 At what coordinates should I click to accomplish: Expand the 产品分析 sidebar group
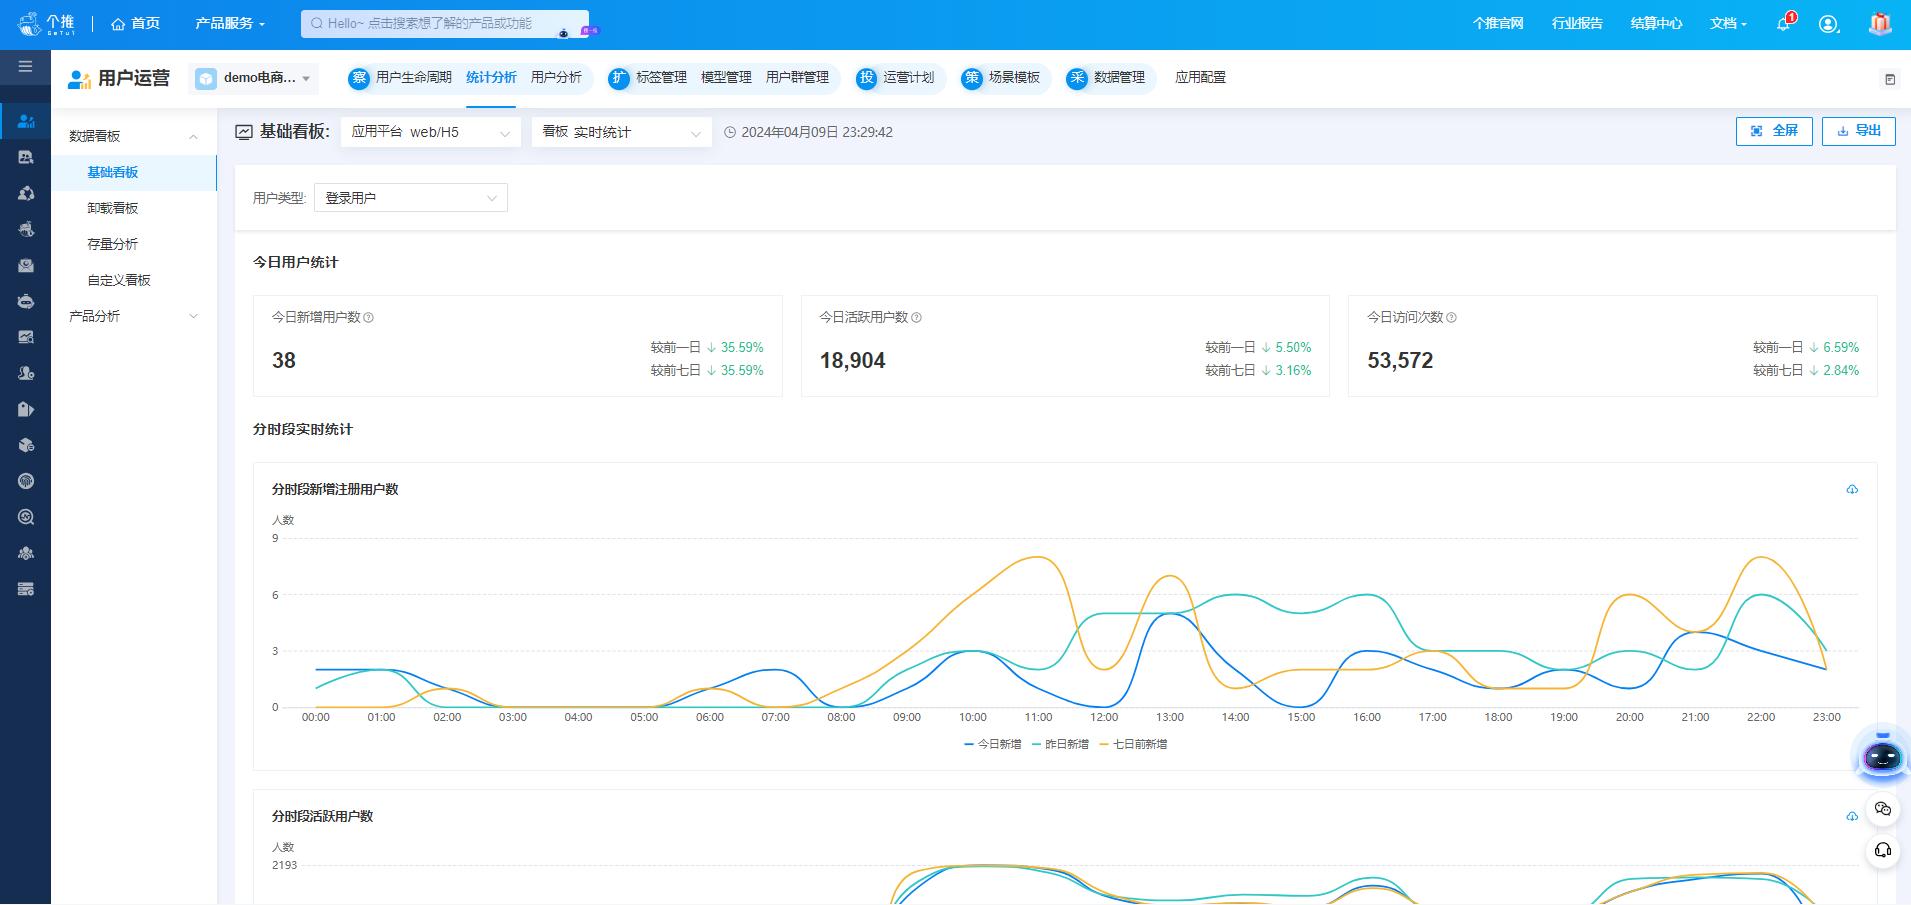click(134, 316)
